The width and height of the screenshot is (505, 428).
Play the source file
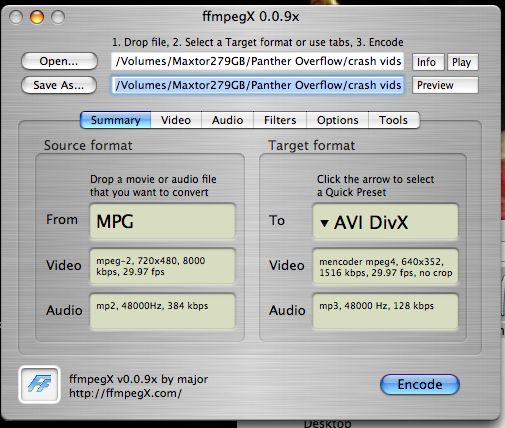click(463, 62)
